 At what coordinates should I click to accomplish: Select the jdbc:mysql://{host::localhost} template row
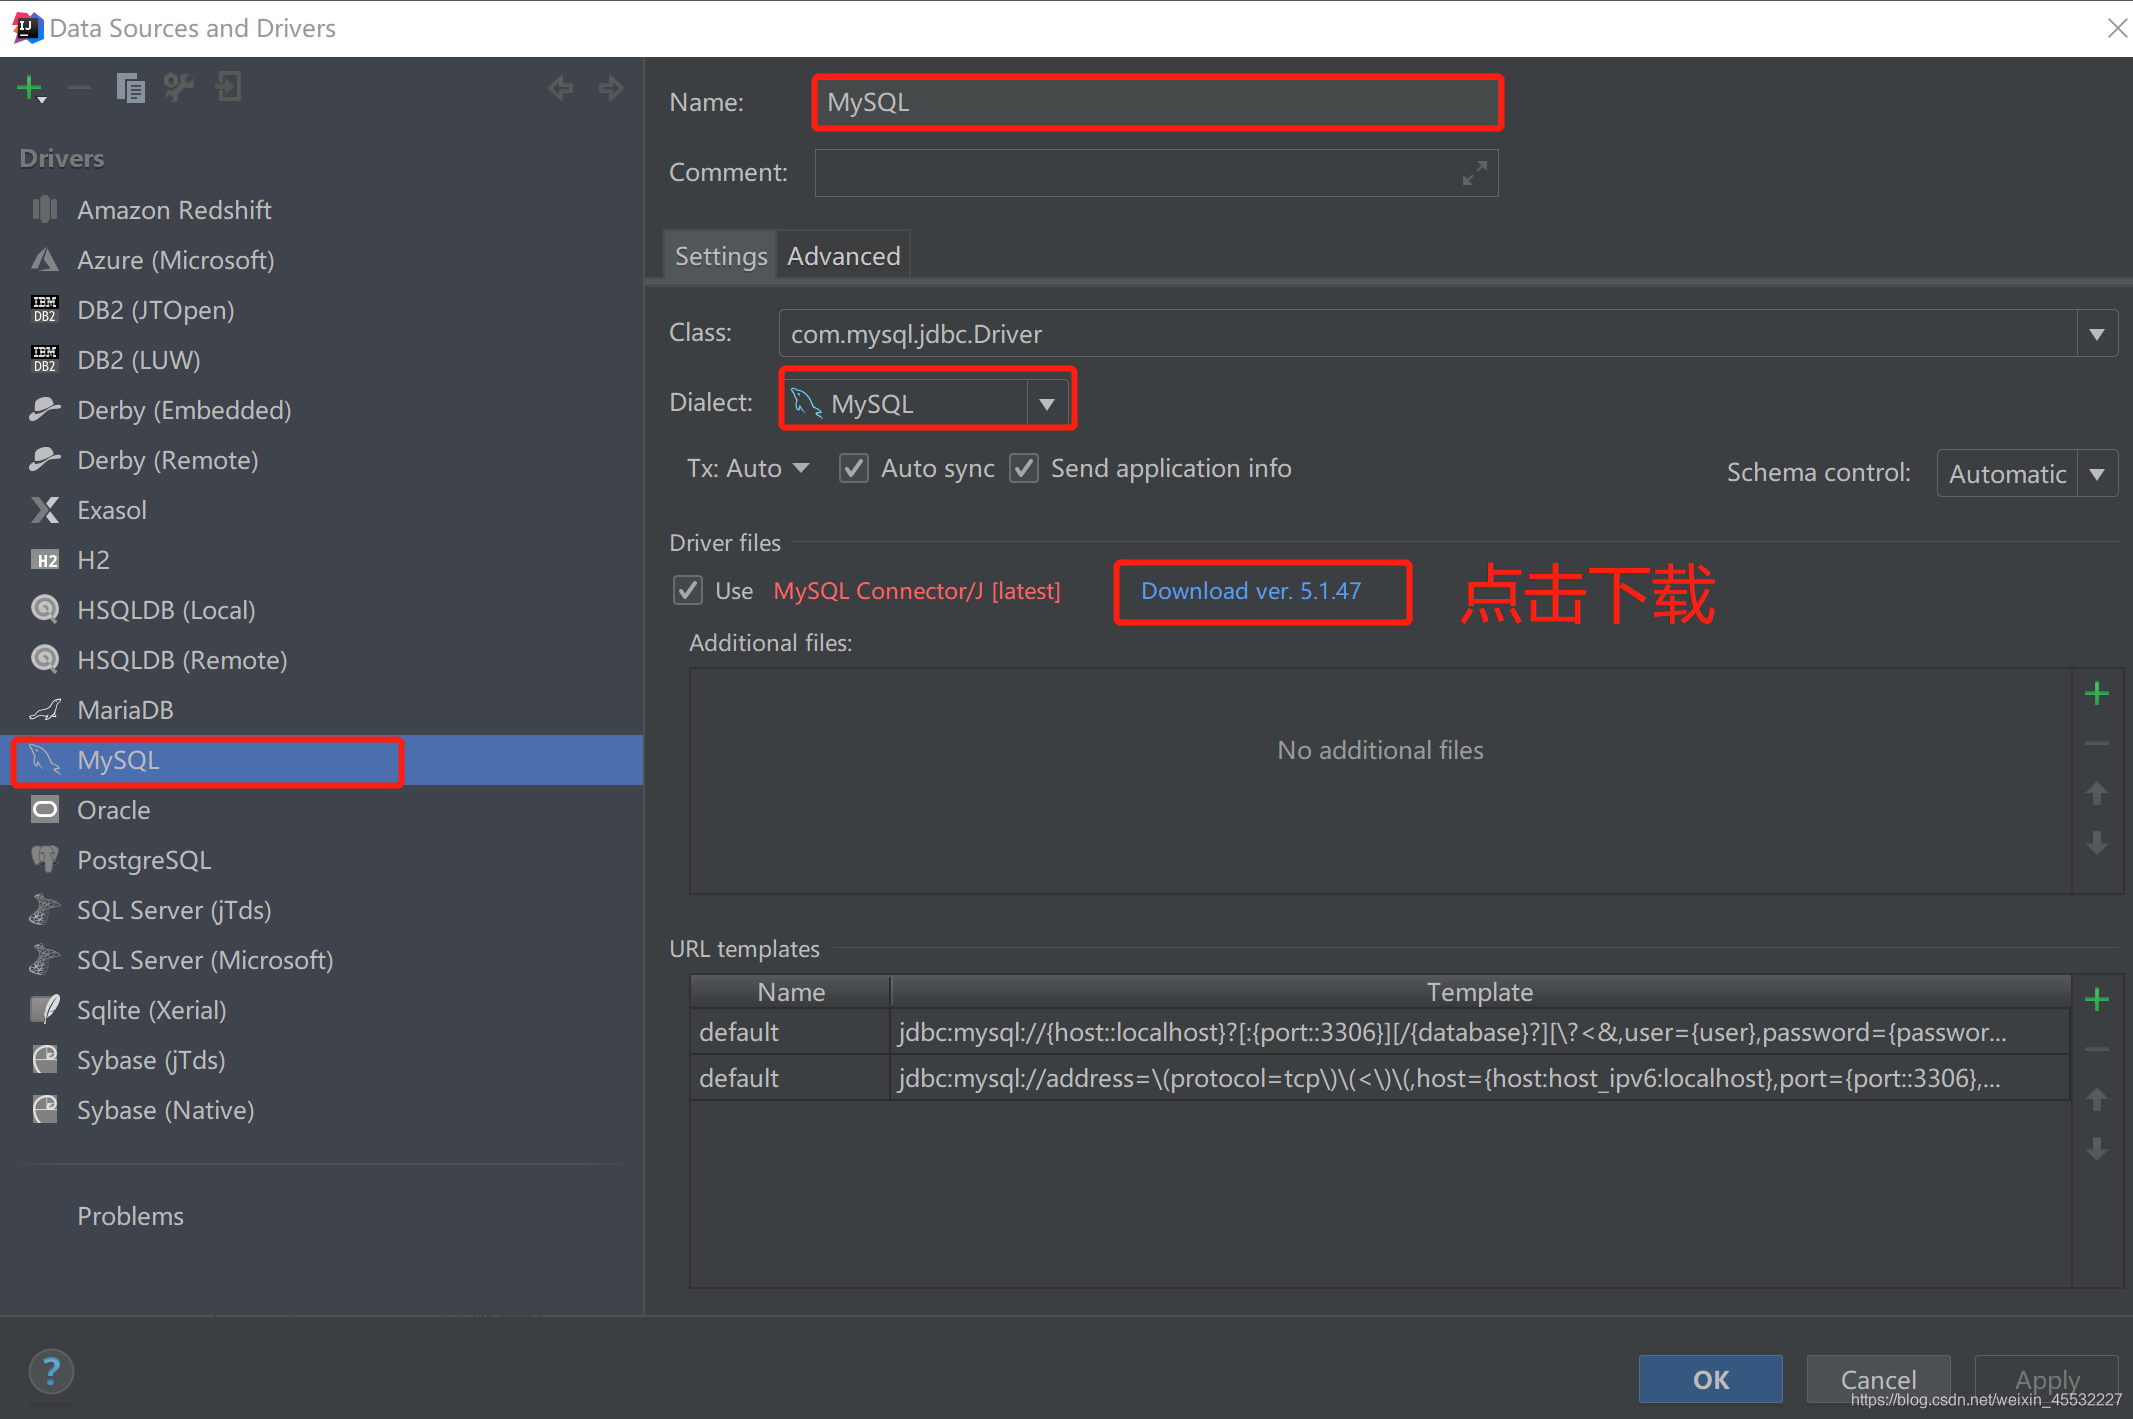point(1380,1032)
